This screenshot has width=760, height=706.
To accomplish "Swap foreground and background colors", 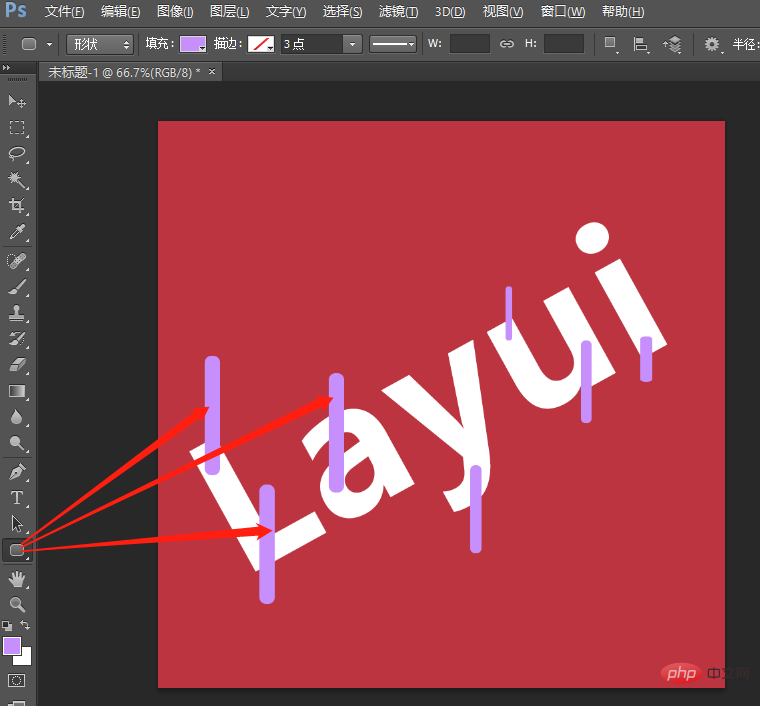I will pos(25,625).
